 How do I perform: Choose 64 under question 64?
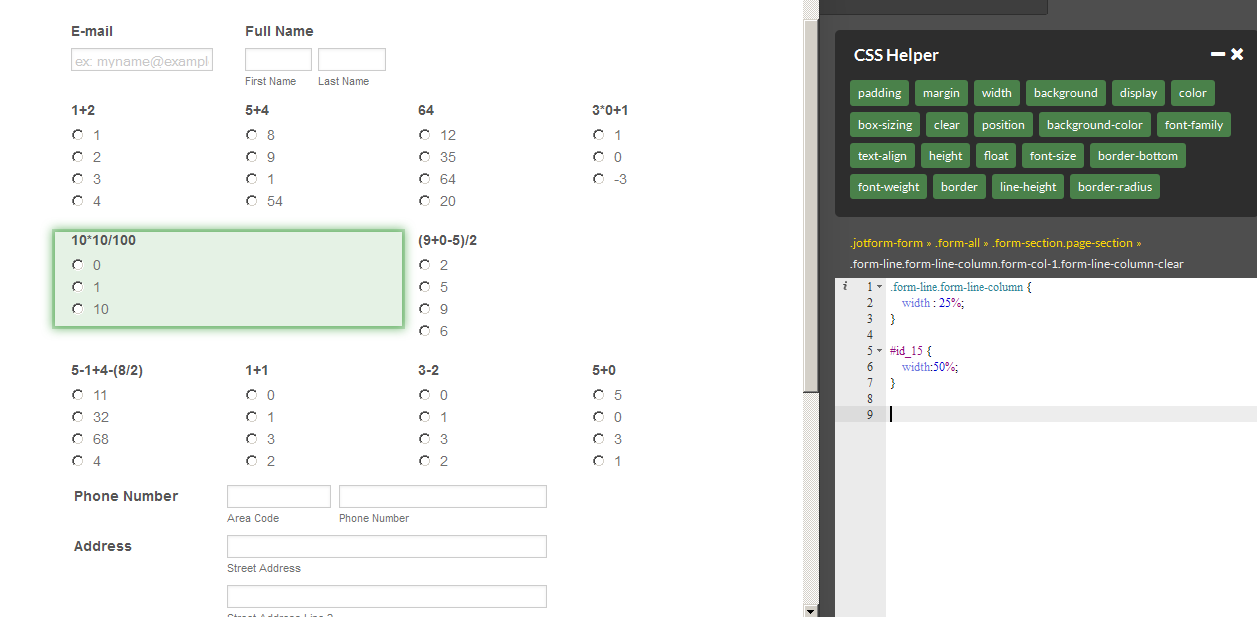[x=425, y=179]
